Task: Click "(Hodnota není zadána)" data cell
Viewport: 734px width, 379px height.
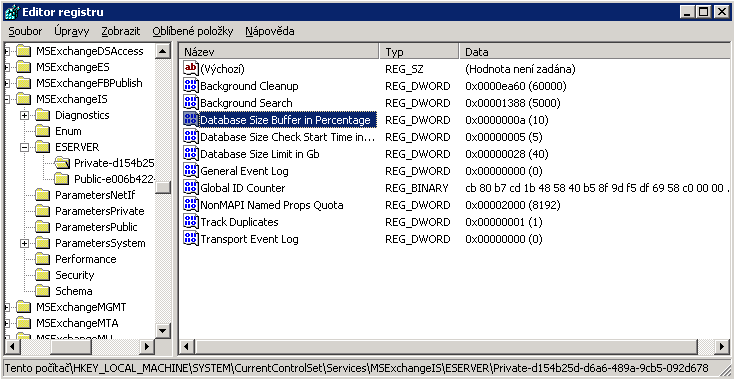Action: pos(520,69)
